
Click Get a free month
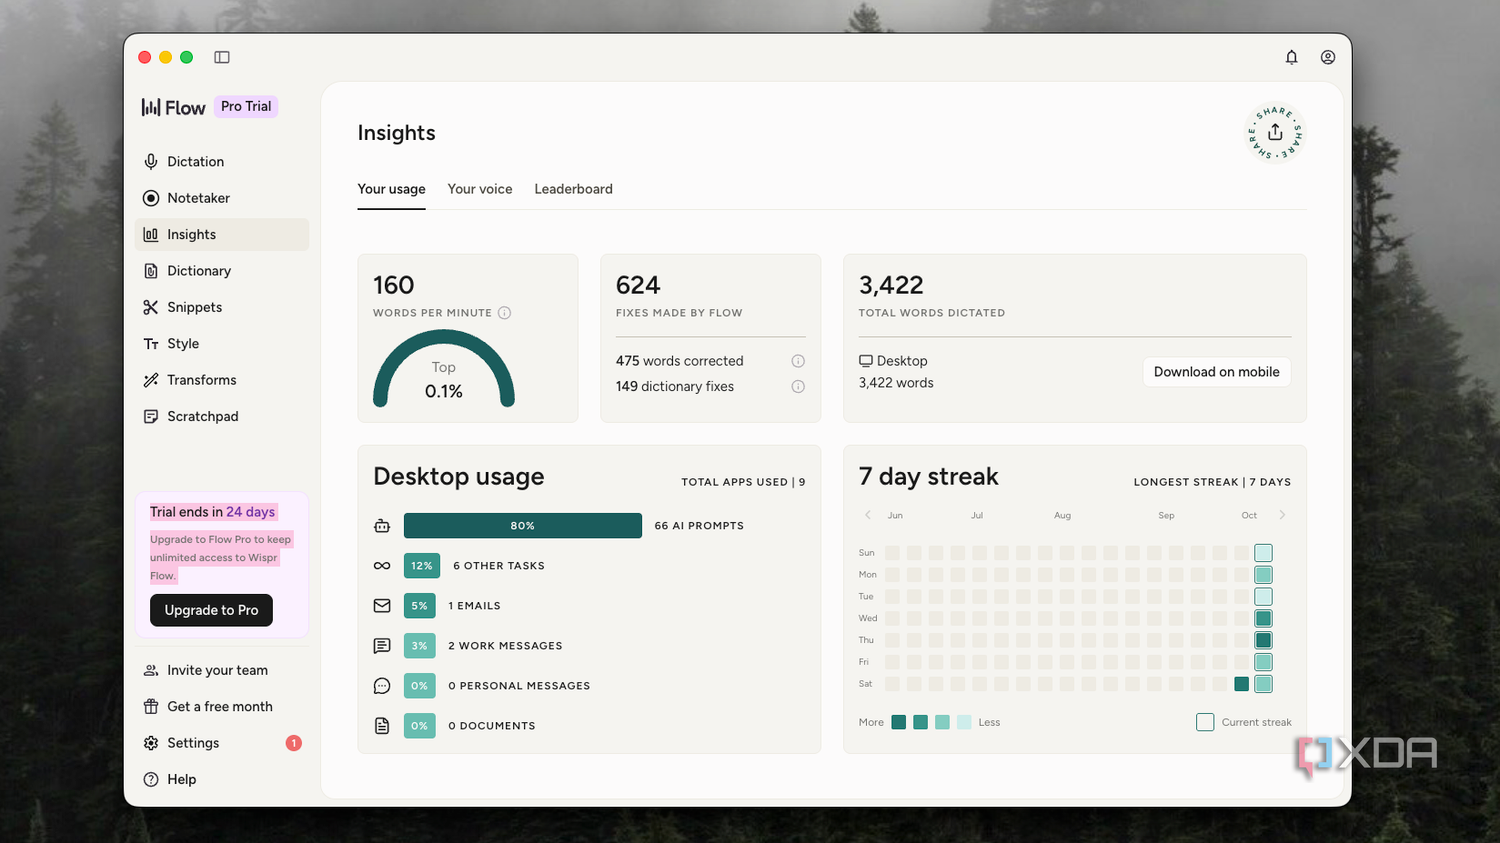(x=221, y=707)
